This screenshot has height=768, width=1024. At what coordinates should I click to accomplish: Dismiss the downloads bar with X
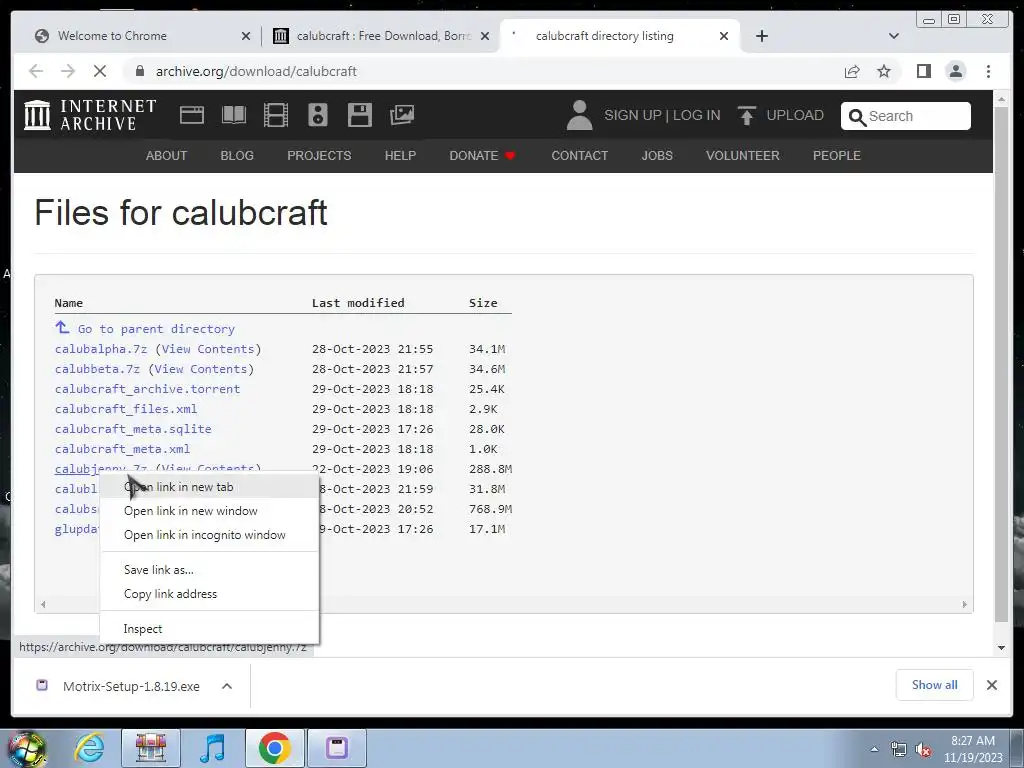[x=991, y=685]
